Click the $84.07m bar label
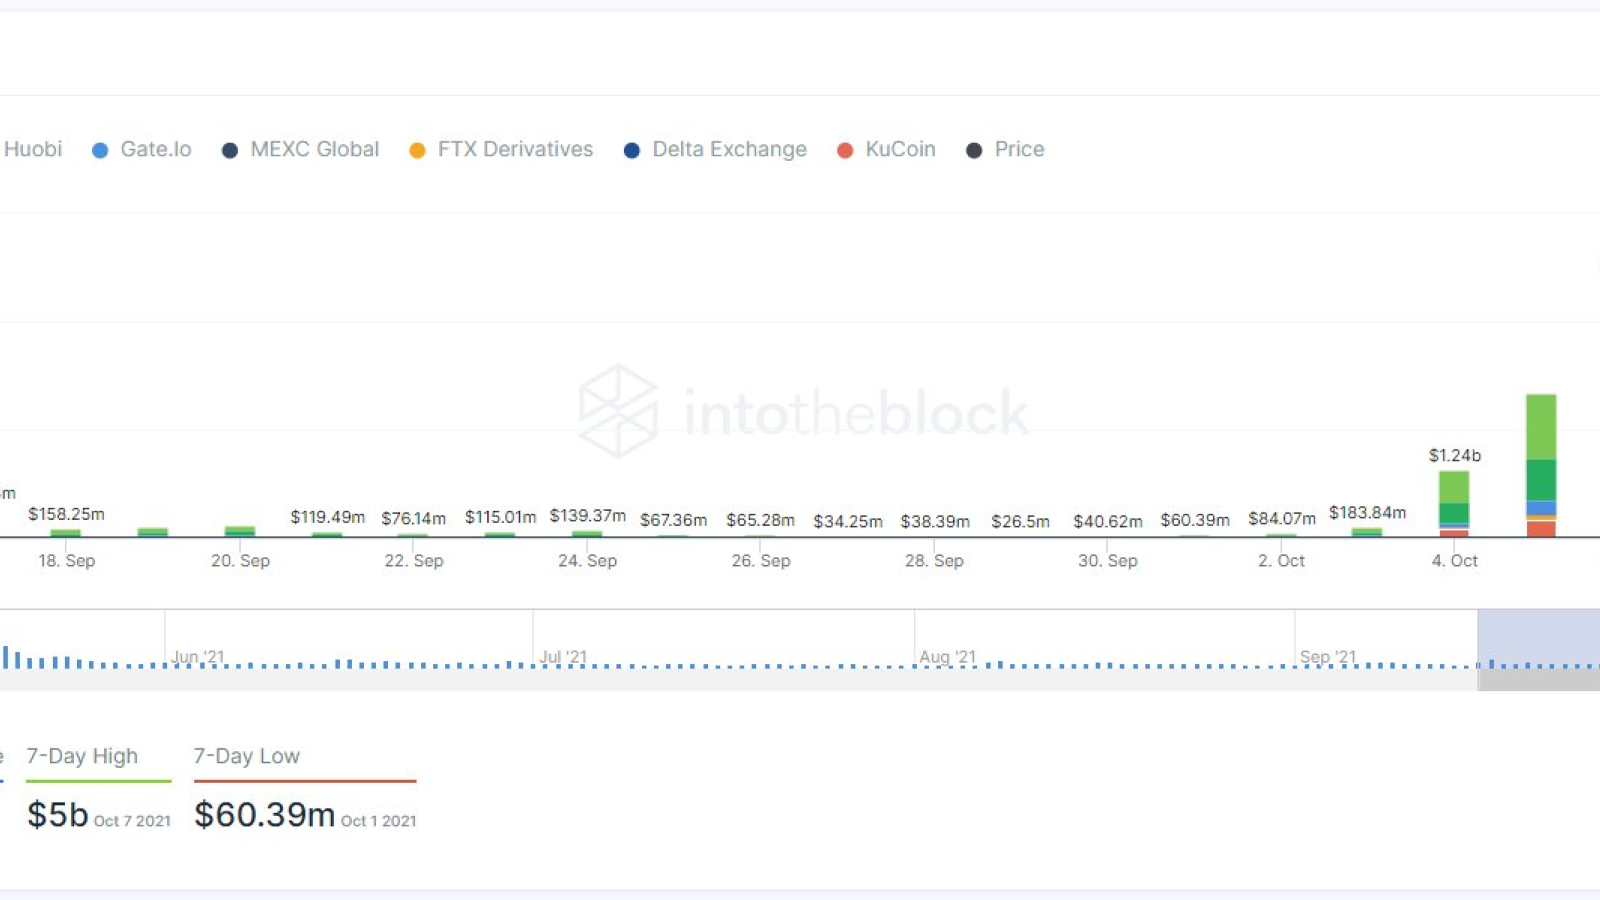Viewport: 1600px width, 900px height. [x=1281, y=518]
